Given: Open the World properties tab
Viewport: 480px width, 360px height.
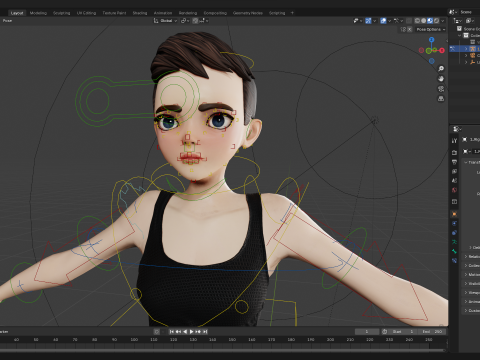Looking at the screenshot, I should point(454,190).
